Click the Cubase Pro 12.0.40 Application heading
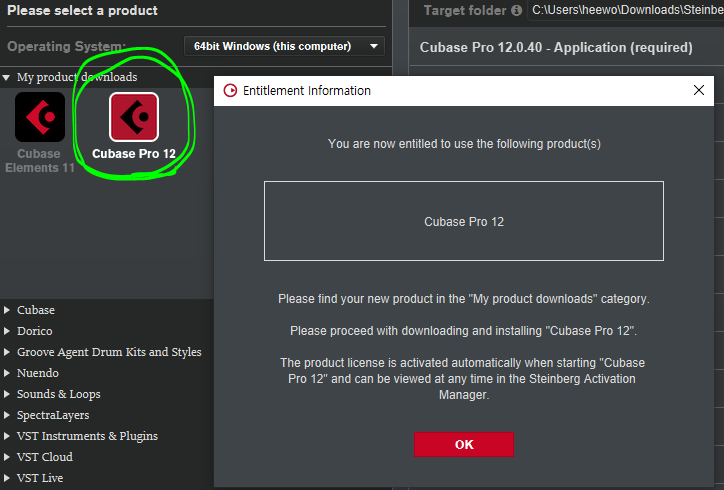This screenshot has height=490, width=724. tap(556, 48)
